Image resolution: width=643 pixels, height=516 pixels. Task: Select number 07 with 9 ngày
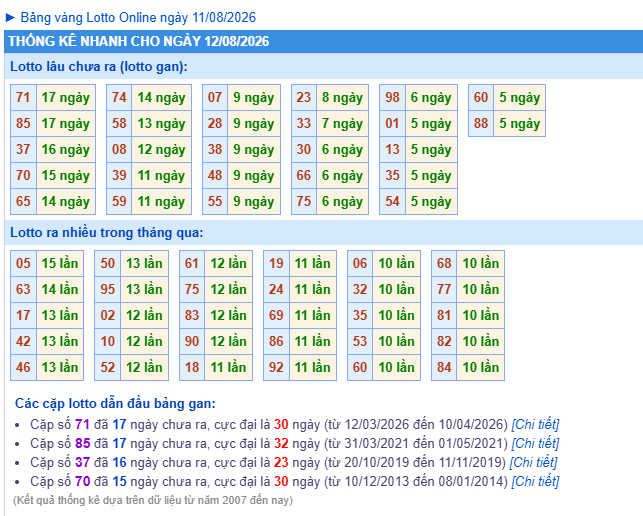(215, 98)
